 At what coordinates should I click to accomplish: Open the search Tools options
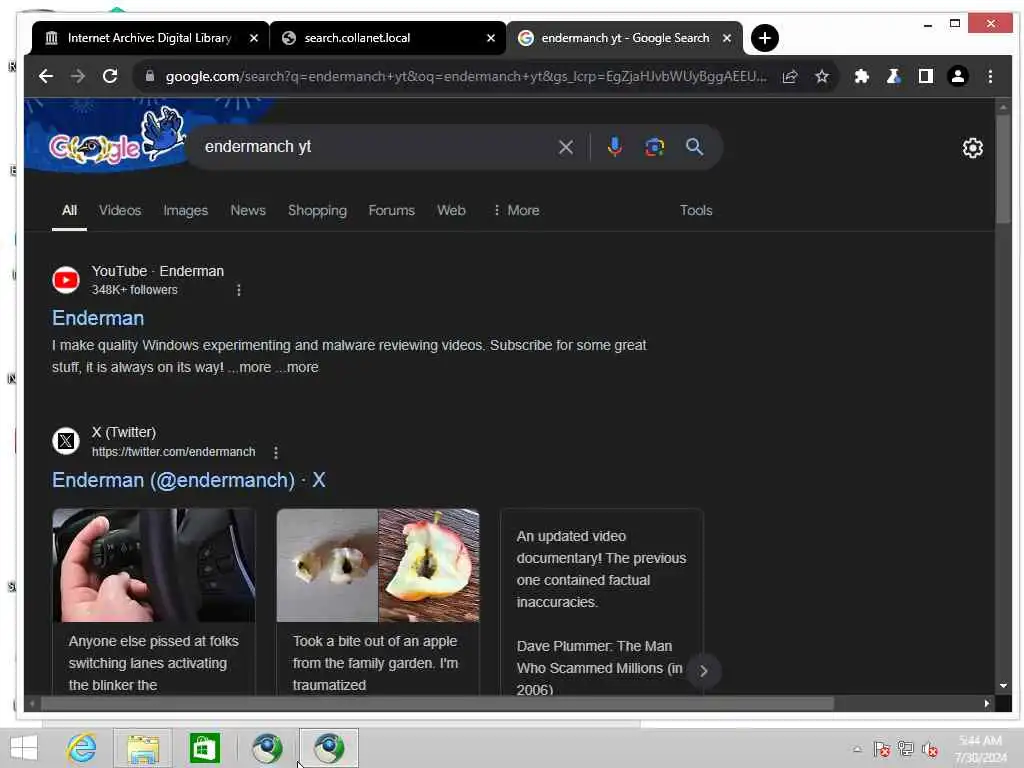[x=696, y=210]
